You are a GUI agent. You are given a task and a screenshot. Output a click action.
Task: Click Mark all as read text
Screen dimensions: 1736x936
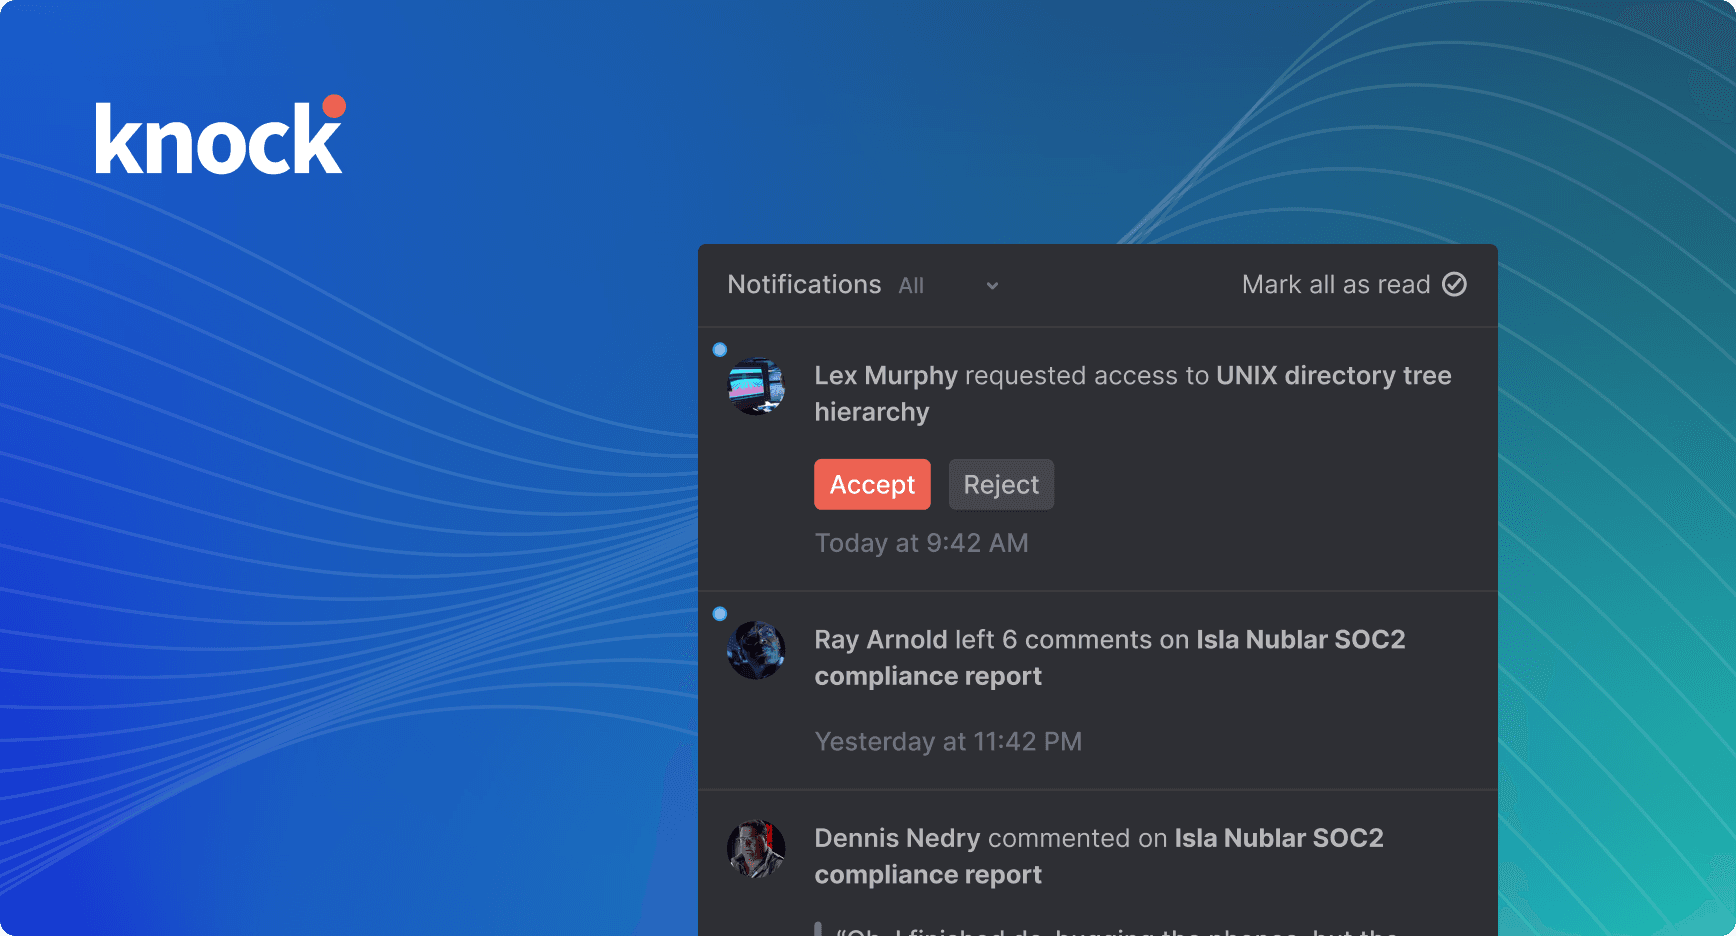click(x=1335, y=285)
